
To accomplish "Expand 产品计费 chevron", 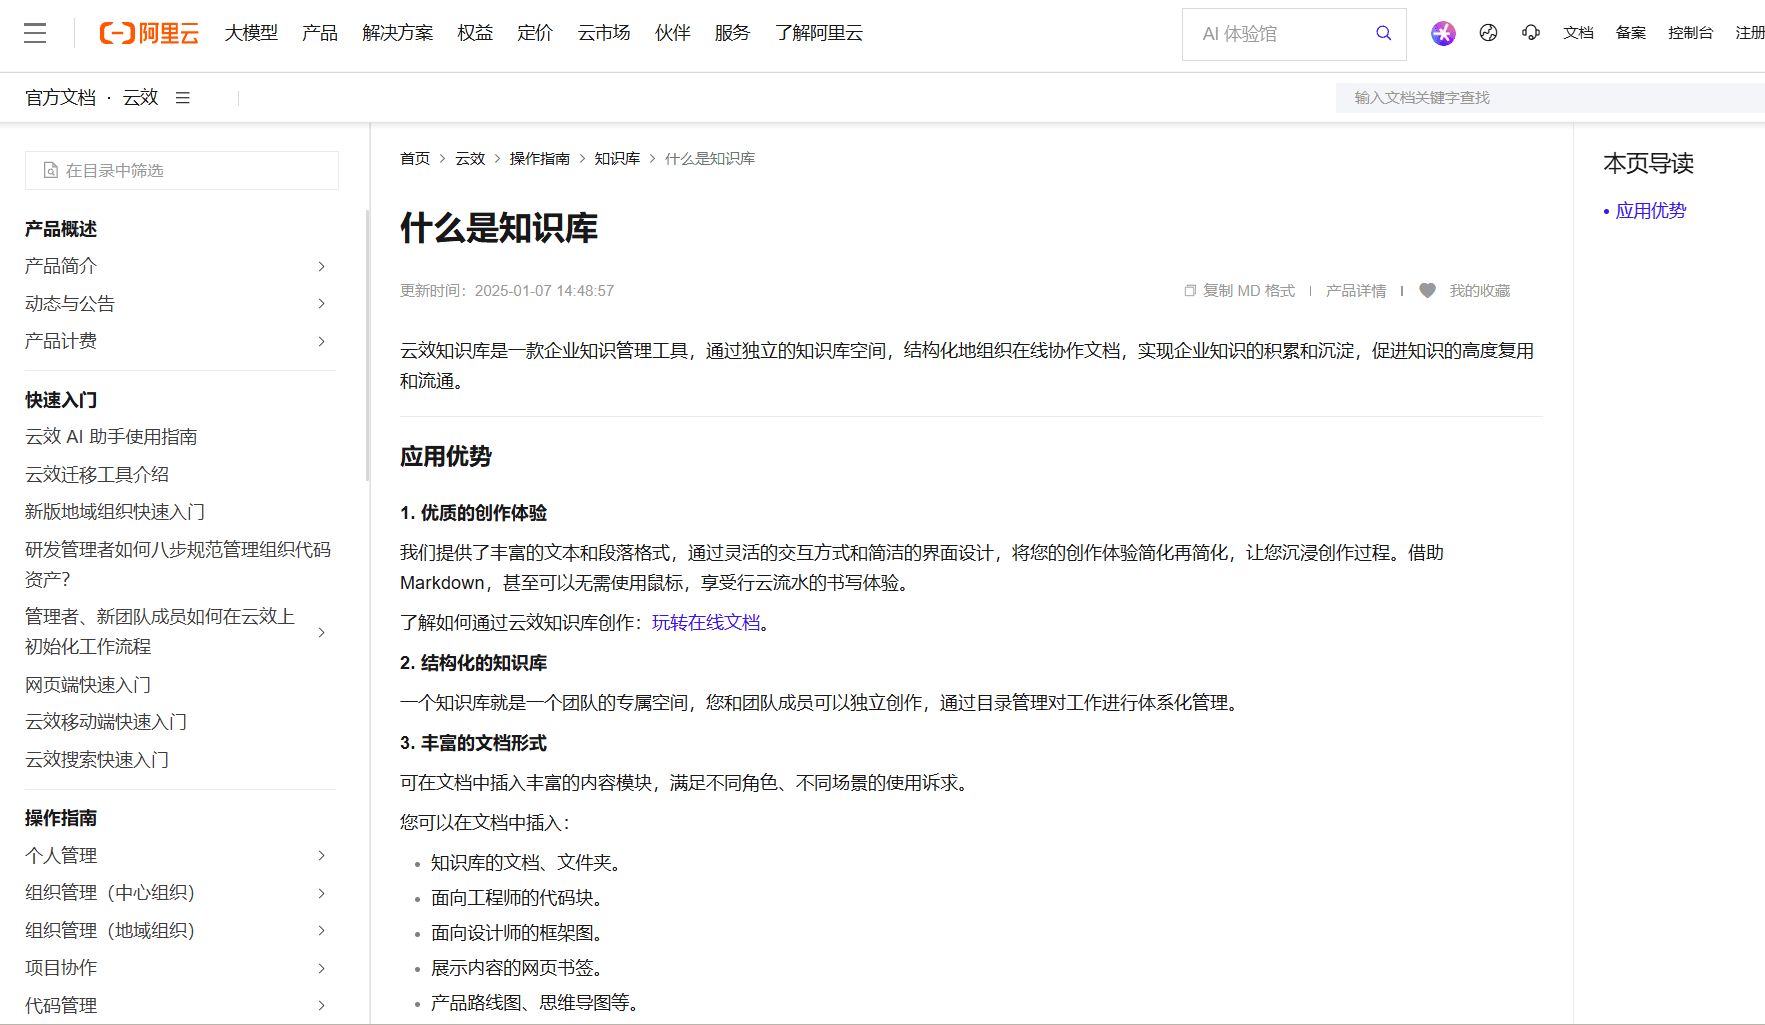I will (321, 341).
